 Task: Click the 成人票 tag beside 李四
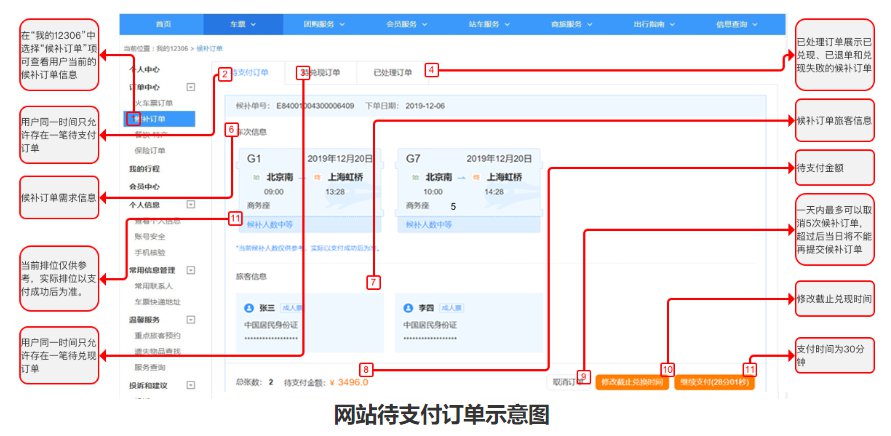click(452, 308)
